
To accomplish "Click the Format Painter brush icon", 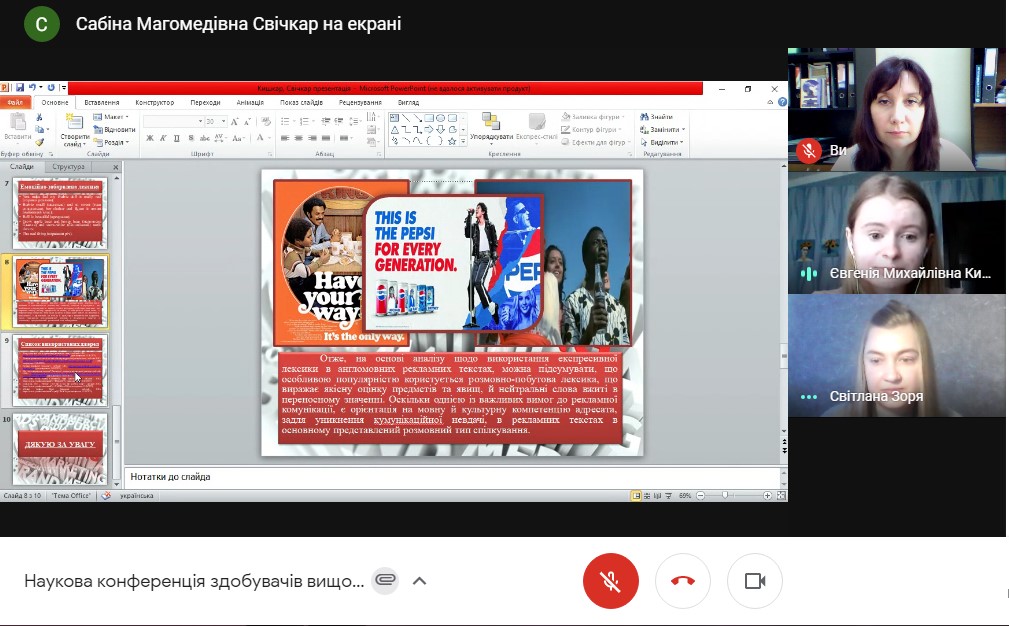I will 39,142.
